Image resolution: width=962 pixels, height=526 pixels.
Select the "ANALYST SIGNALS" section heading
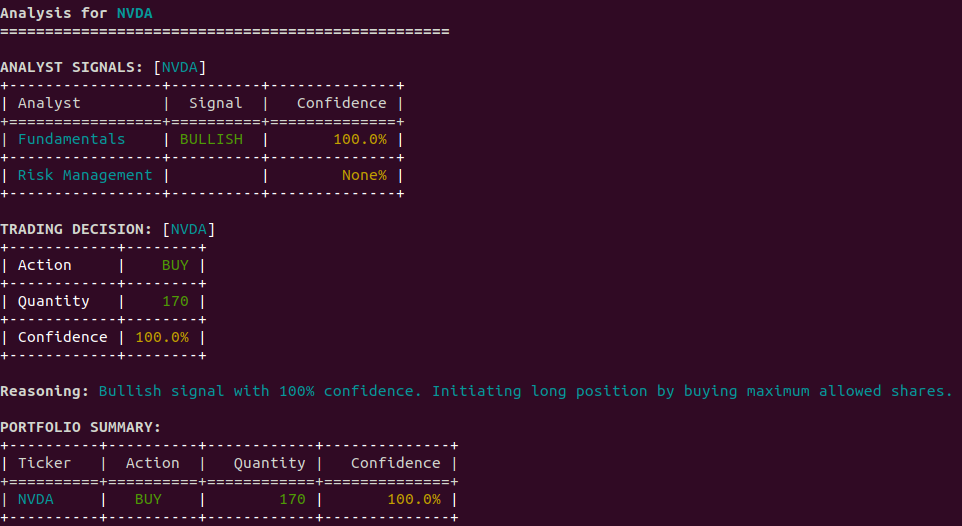pos(72,67)
